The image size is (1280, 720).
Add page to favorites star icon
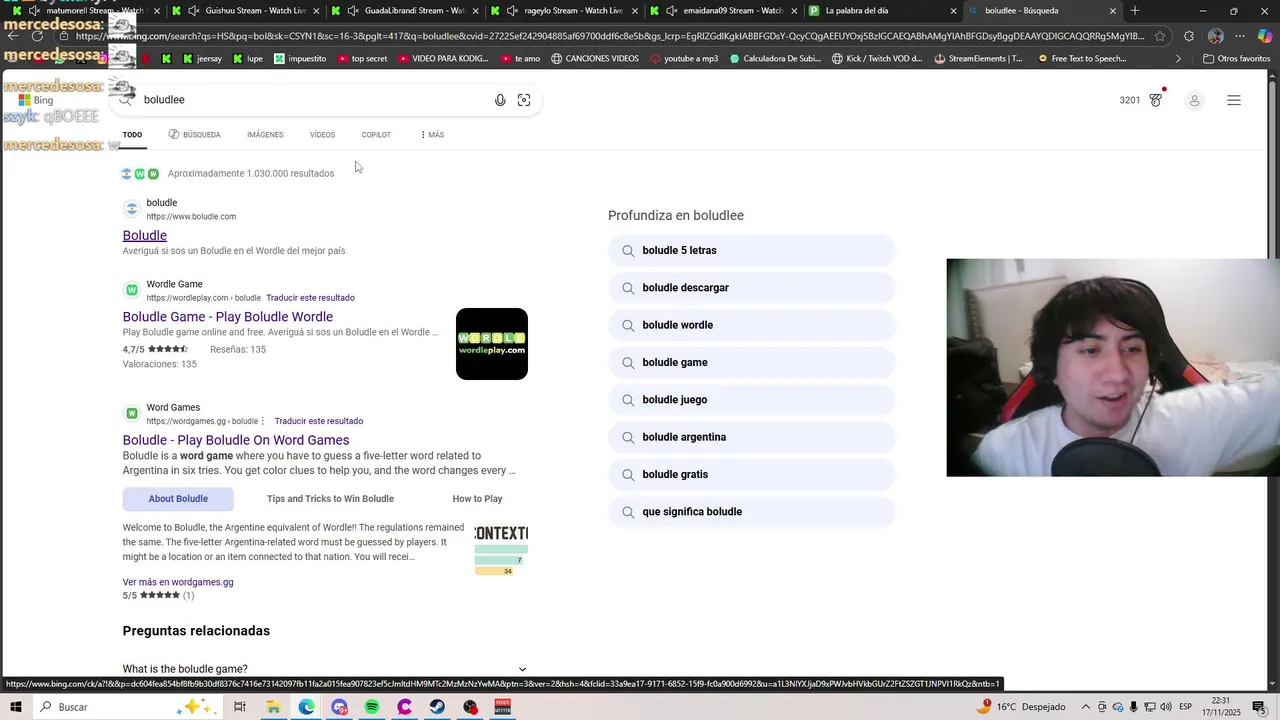pos(1160,36)
